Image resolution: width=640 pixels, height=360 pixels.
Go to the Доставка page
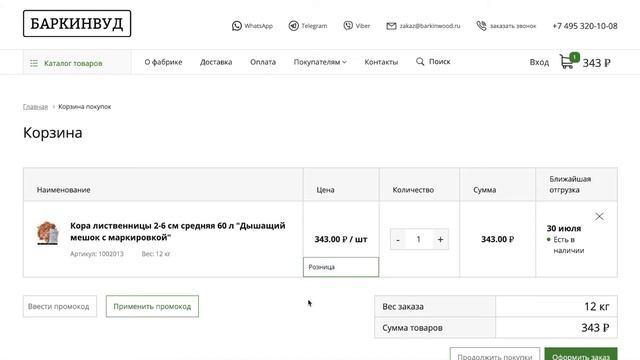216,62
